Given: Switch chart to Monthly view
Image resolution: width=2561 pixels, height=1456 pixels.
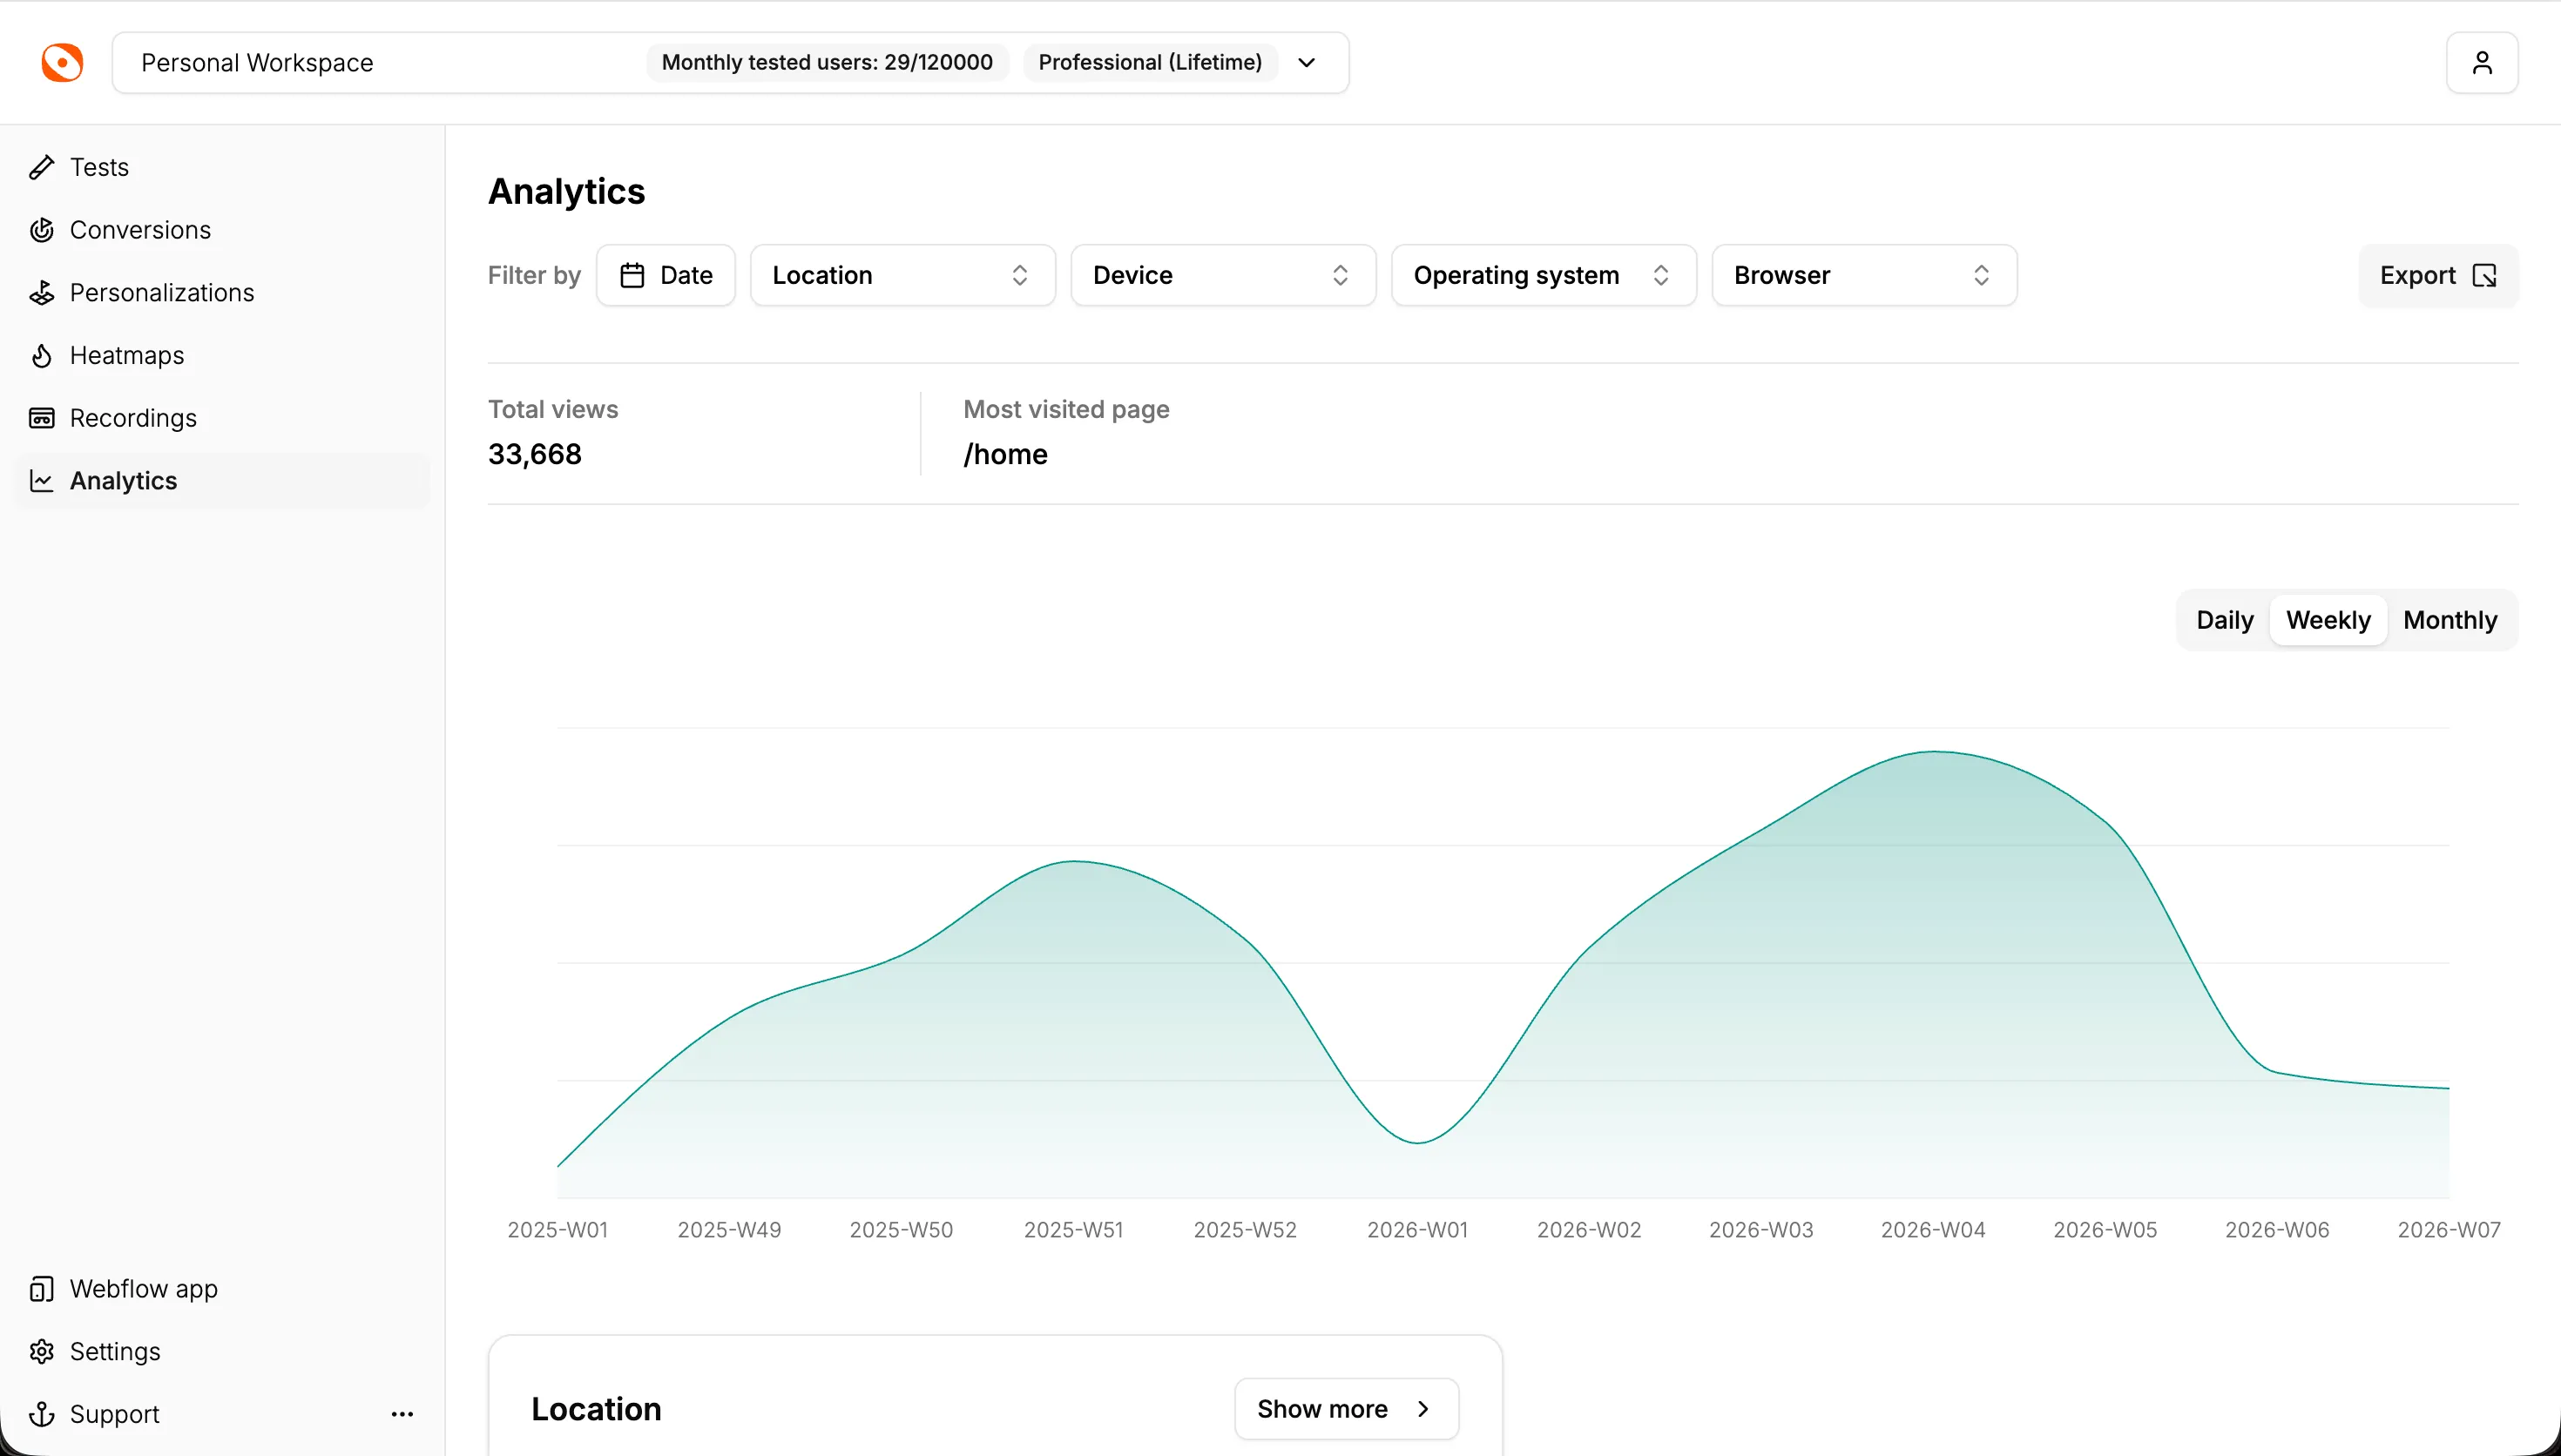Looking at the screenshot, I should pos(2449,620).
